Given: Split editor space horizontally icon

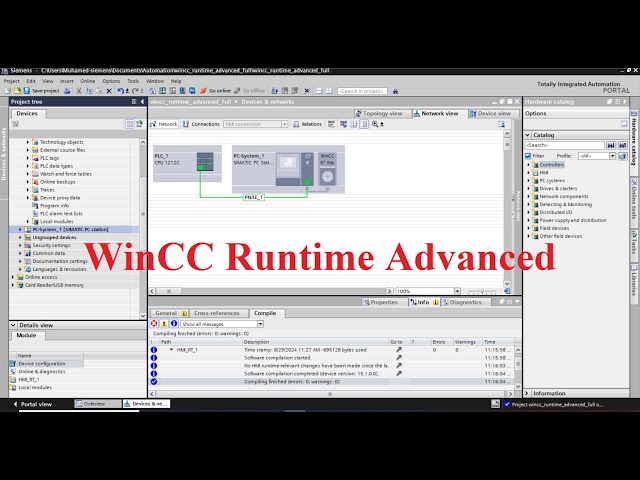Looking at the screenshot, I should (x=319, y=91).
